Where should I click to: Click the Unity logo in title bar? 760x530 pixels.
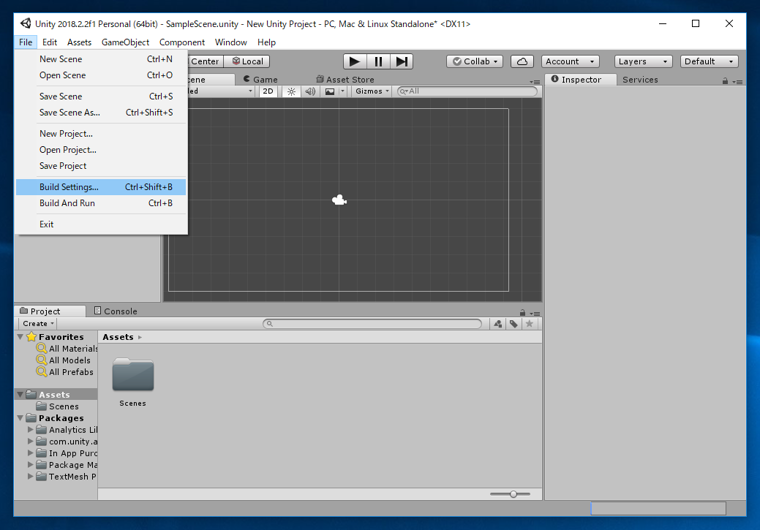tap(26, 23)
